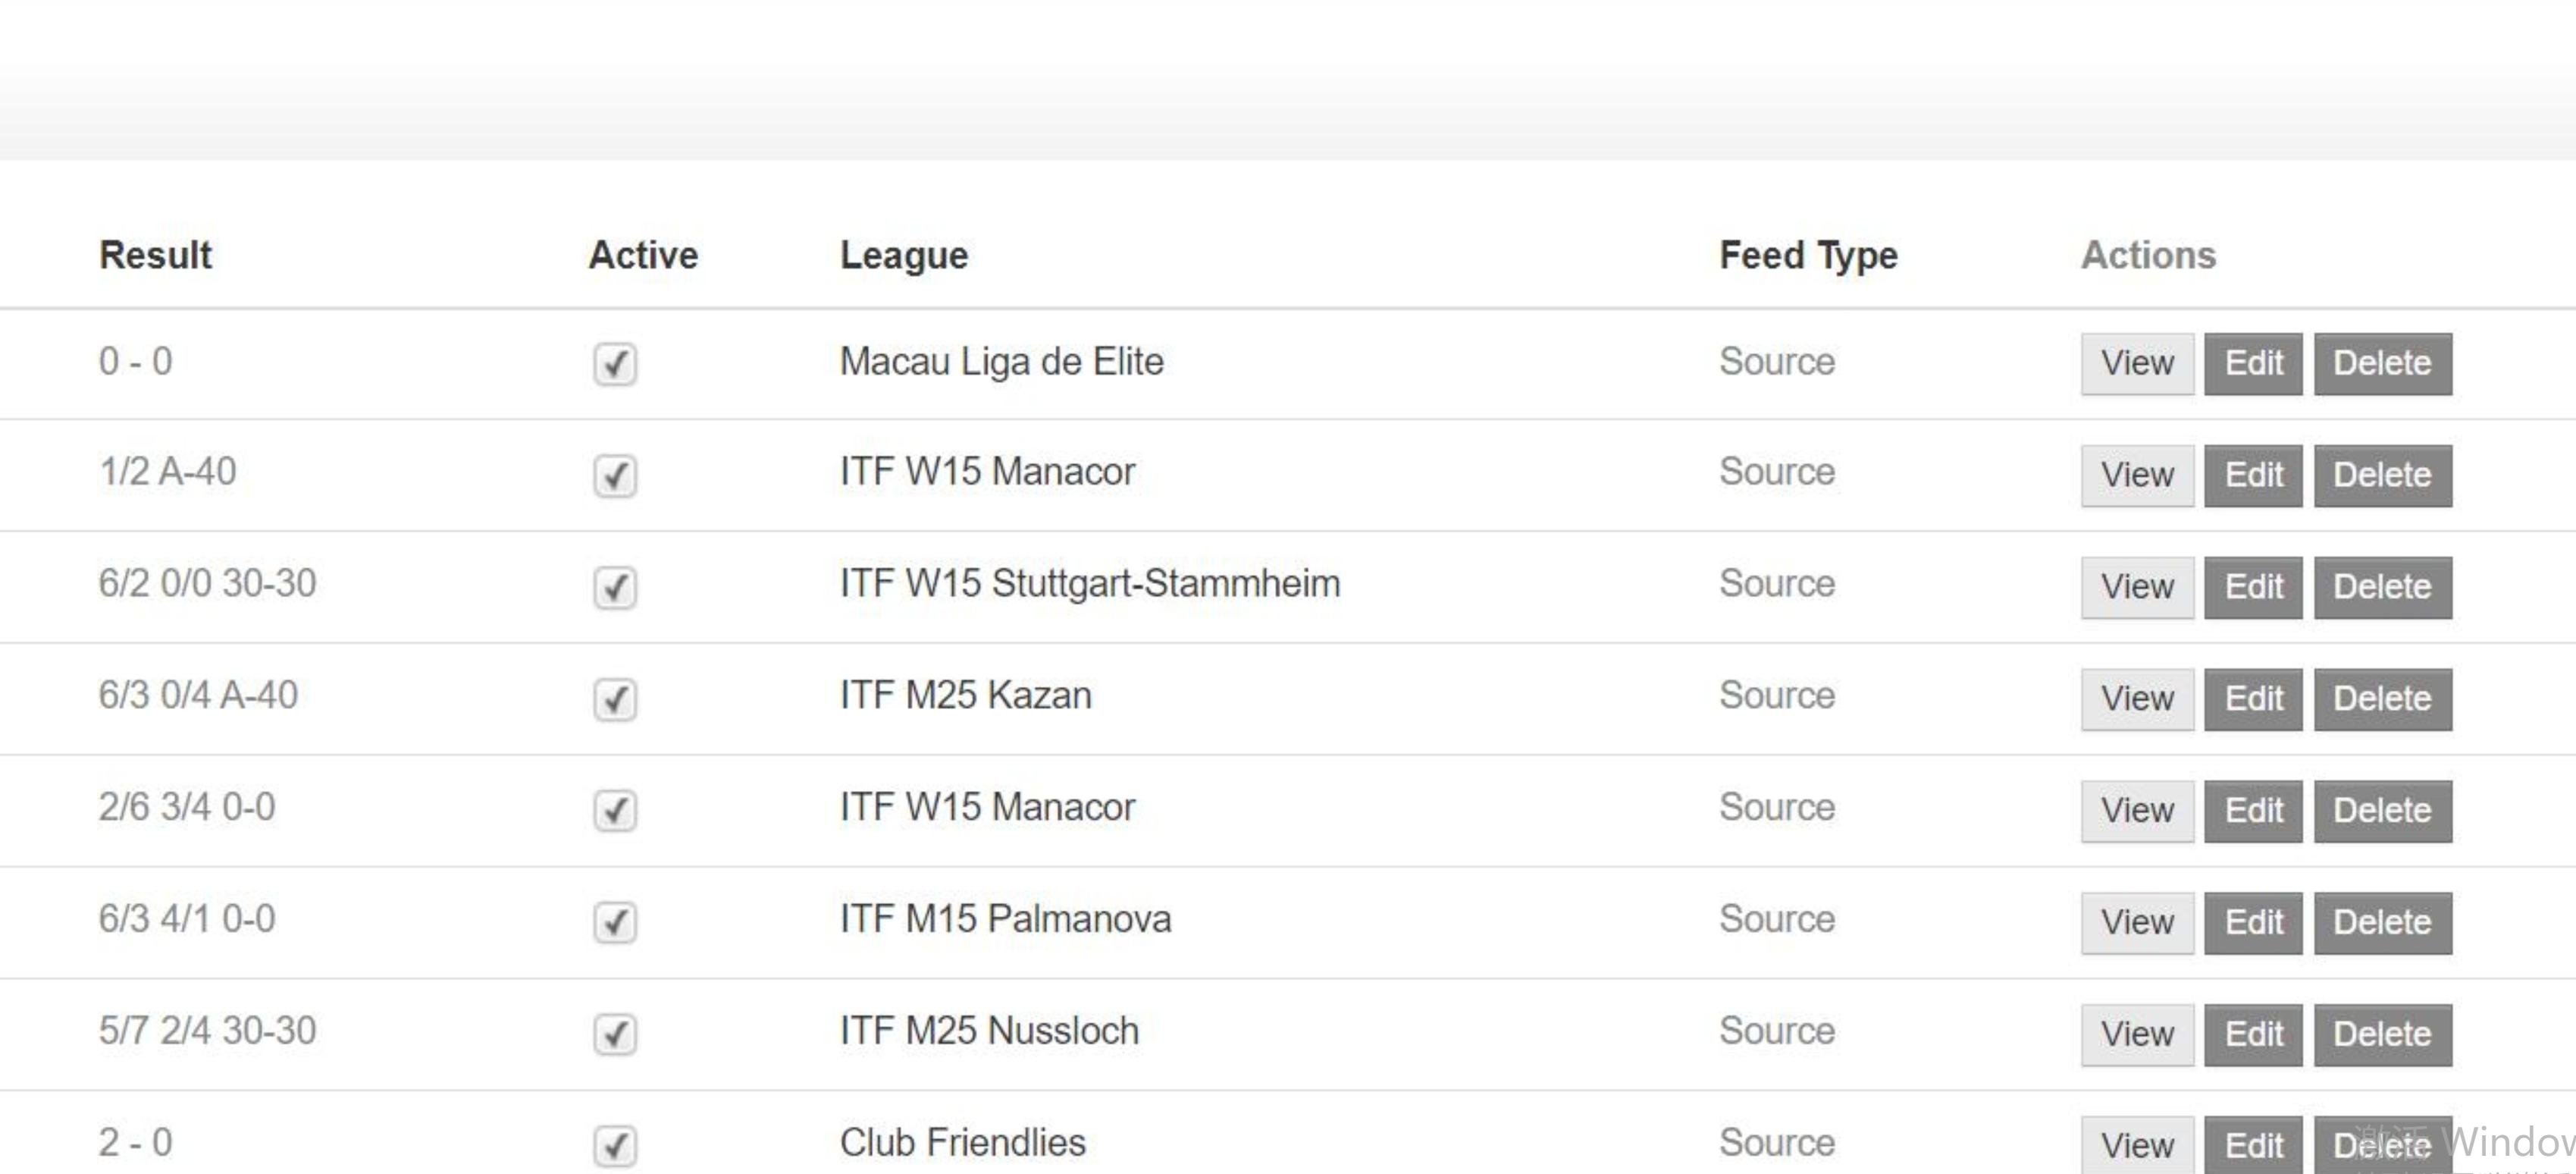This screenshot has height=1174, width=2576.
Task: Disable Active checkbox for ITF M15 Palmanova
Action: tap(615, 922)
